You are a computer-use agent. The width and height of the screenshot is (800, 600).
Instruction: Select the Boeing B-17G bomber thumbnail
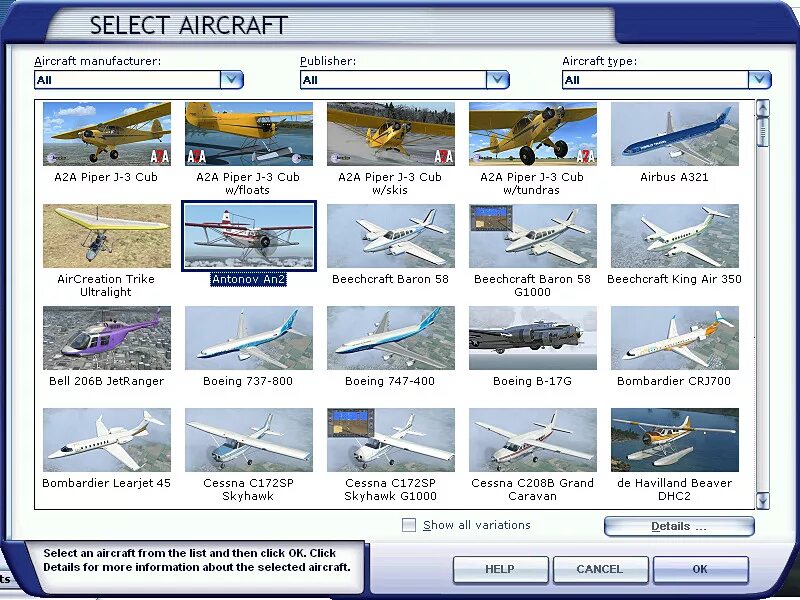point(533,338)
